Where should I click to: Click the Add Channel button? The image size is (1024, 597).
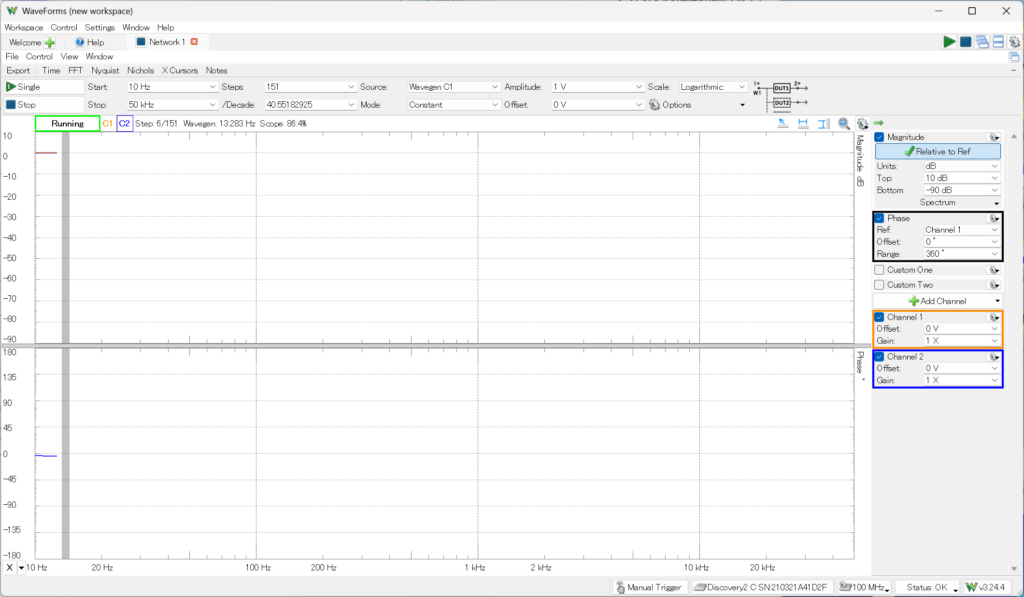(936, 301)
